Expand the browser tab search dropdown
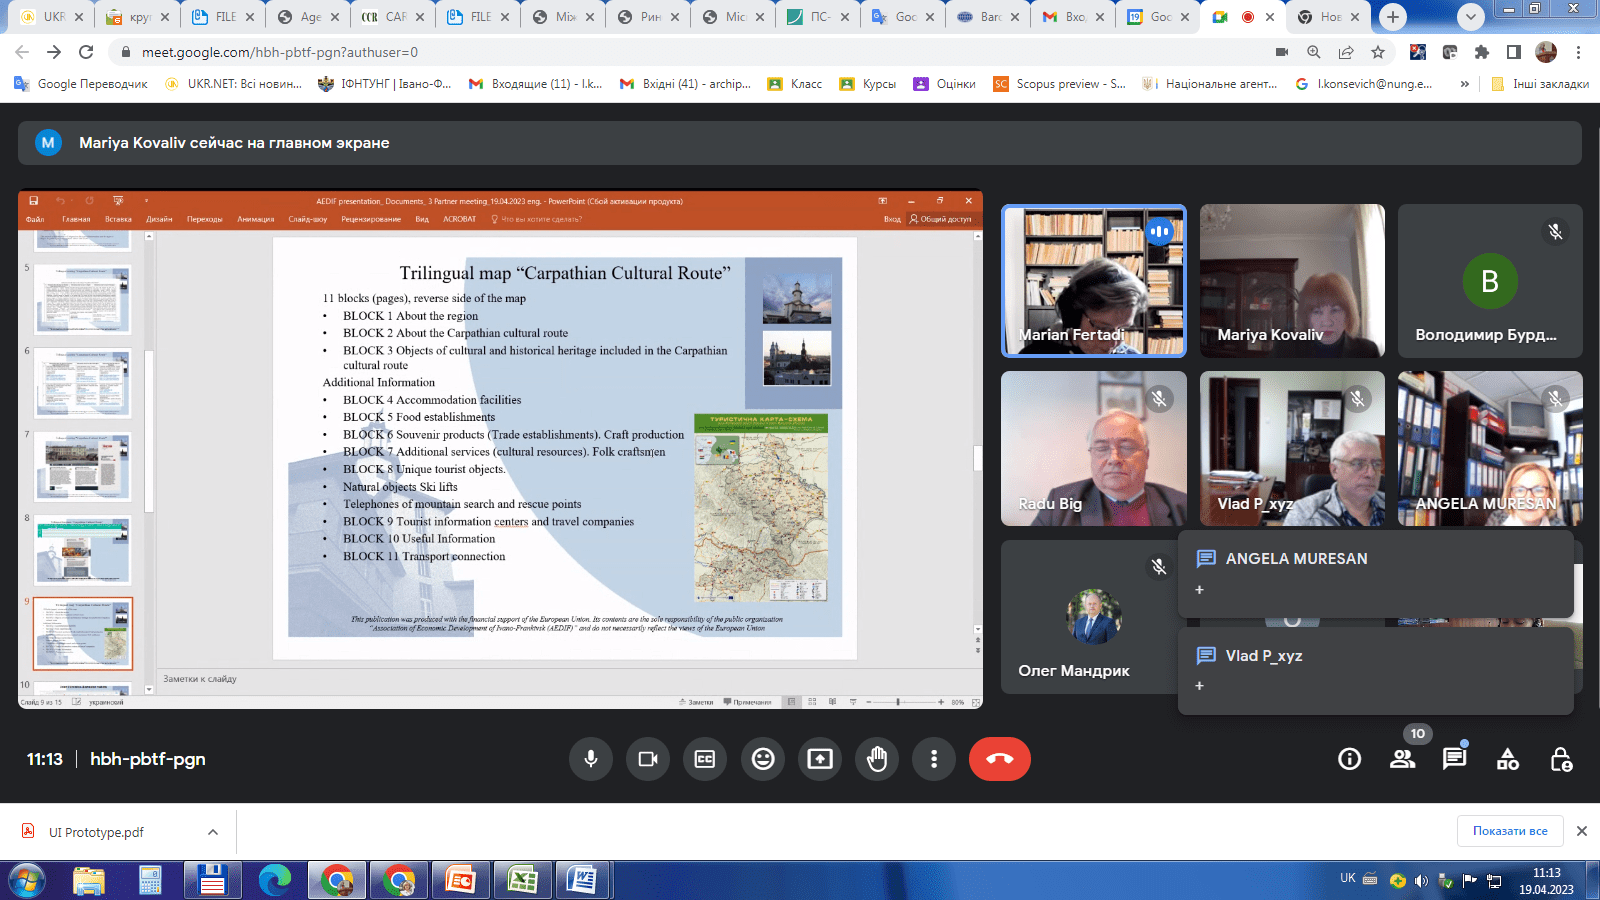 point(1470,17)
